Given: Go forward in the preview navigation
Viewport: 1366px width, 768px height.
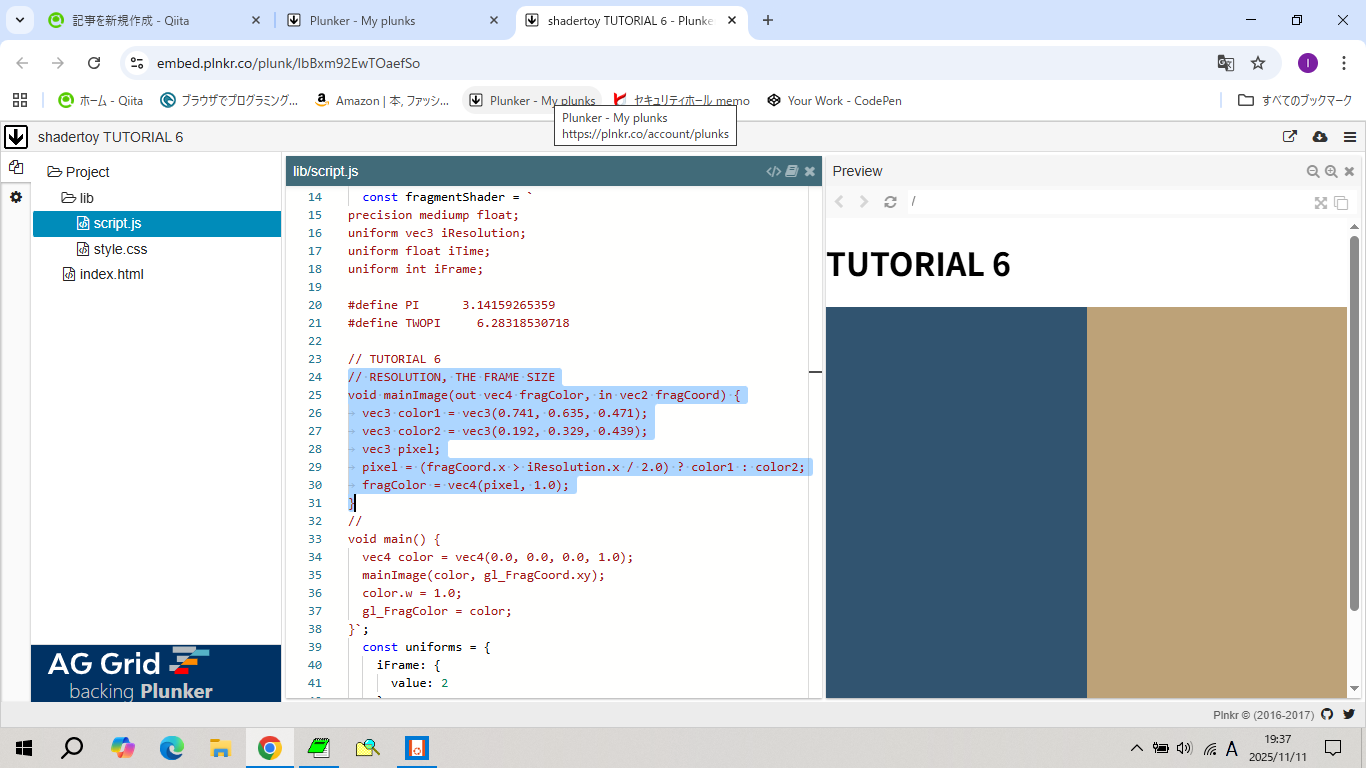Looking at the screenshot, I should (x=865, y=202).
